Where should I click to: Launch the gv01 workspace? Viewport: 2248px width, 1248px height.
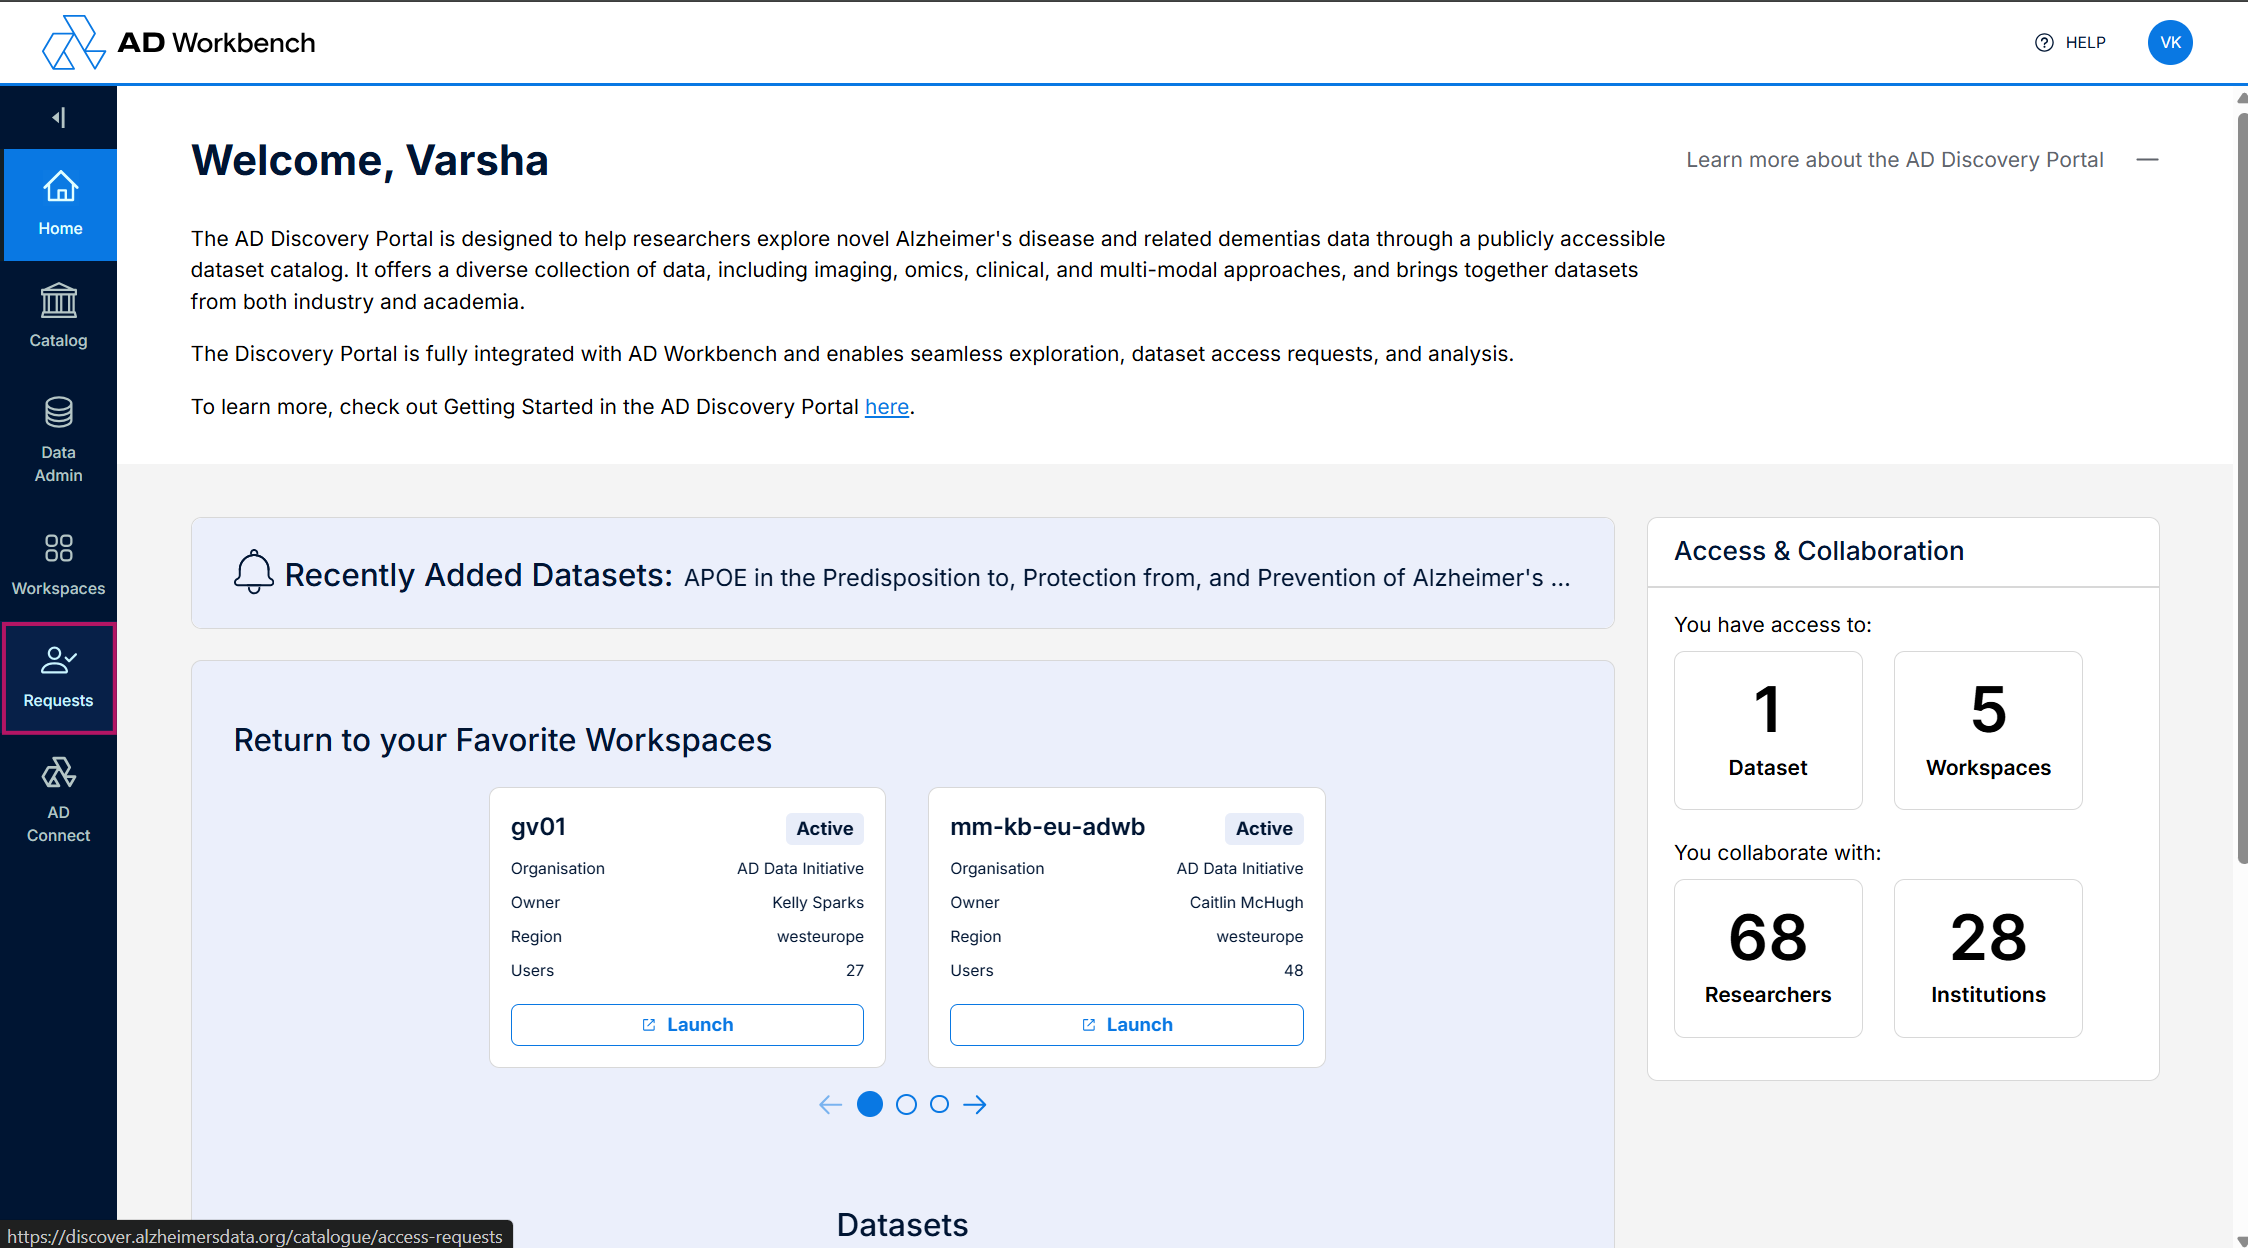pos(687,1024)
